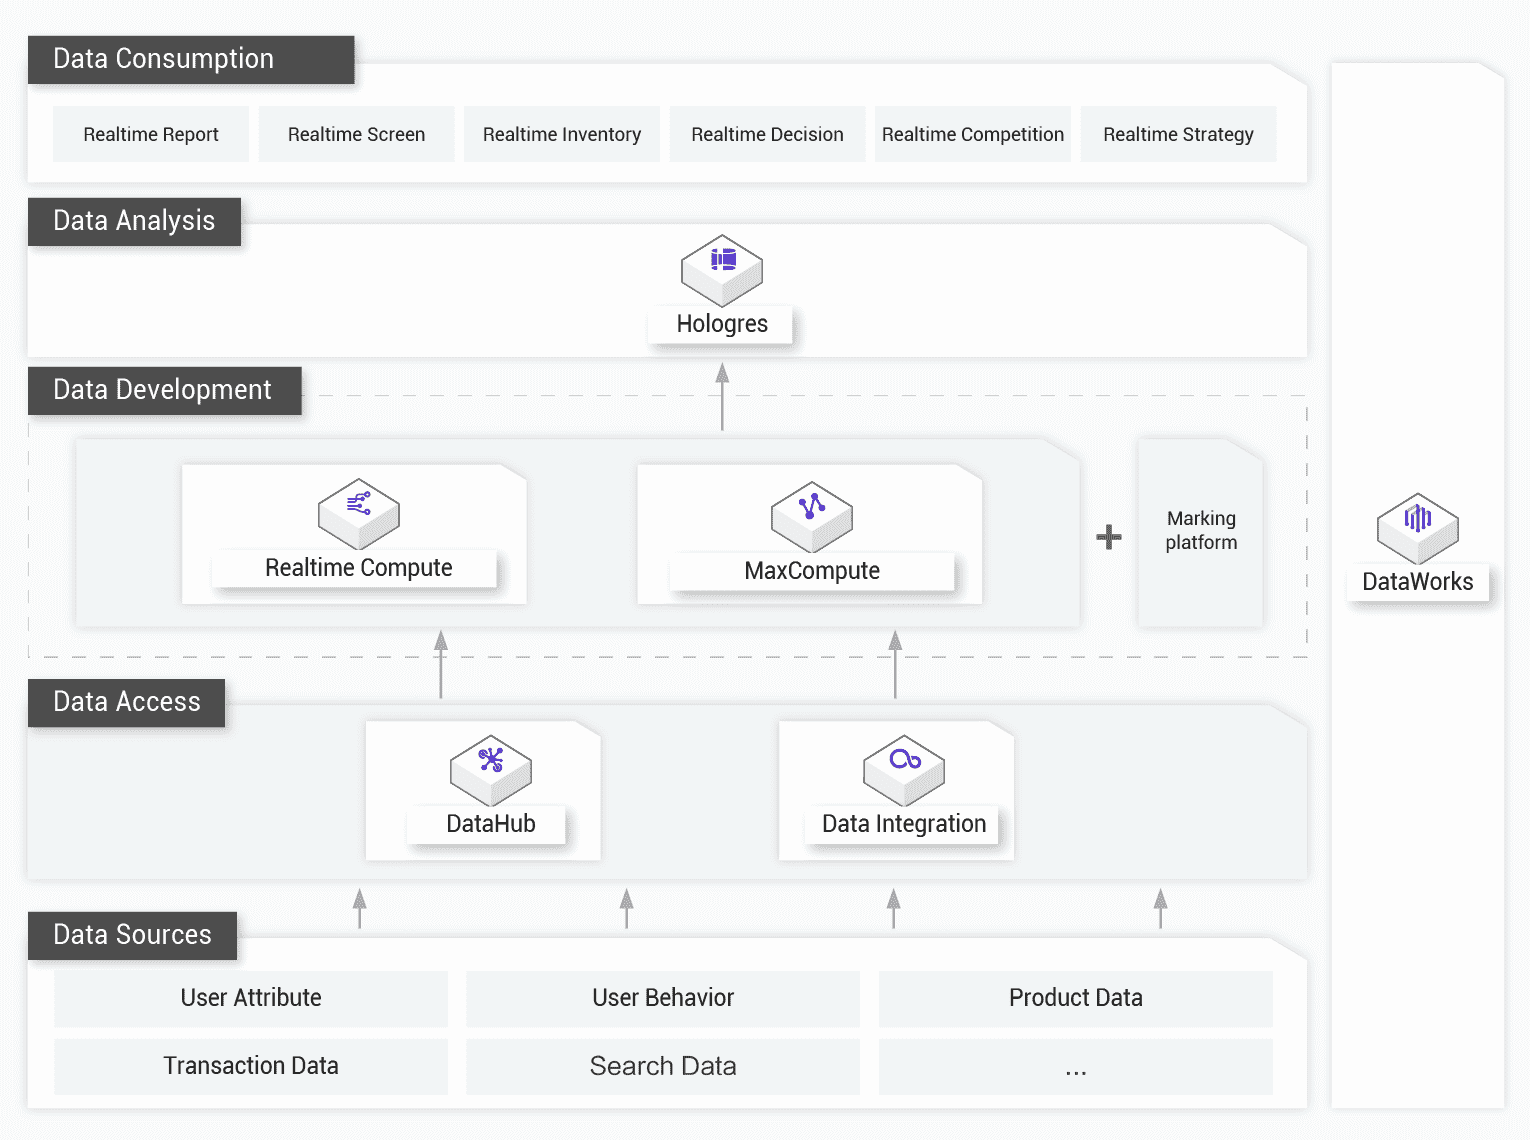This screenshot has width=1530, height=1140.
Task: Click the Data Development section header
Action: click(x=164, y=390)
